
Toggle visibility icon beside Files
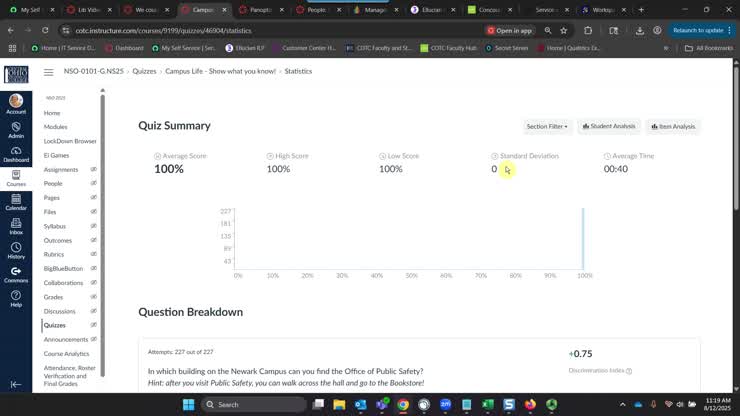click(93, 212)
